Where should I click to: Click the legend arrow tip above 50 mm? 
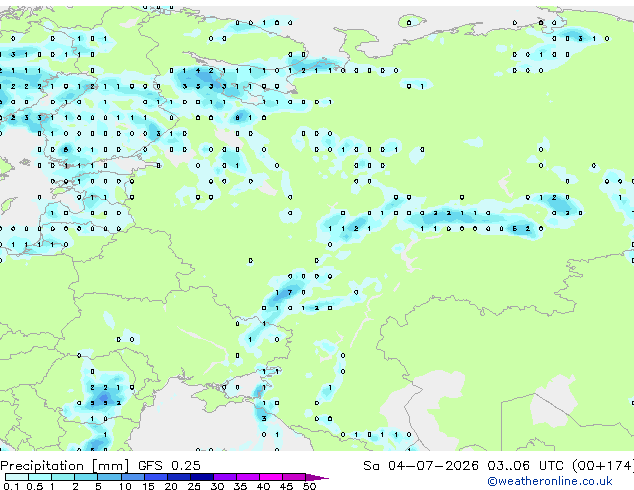[x=317, y=478]
